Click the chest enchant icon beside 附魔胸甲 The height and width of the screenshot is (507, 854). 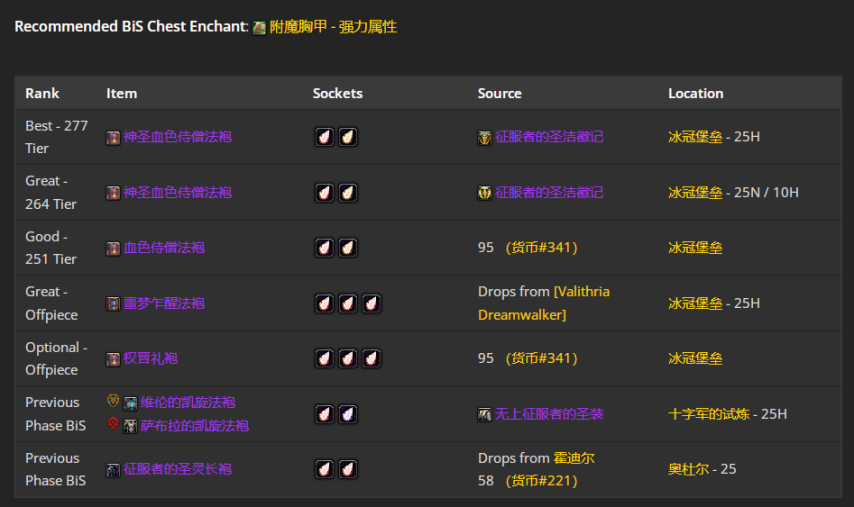click(259, 28)
